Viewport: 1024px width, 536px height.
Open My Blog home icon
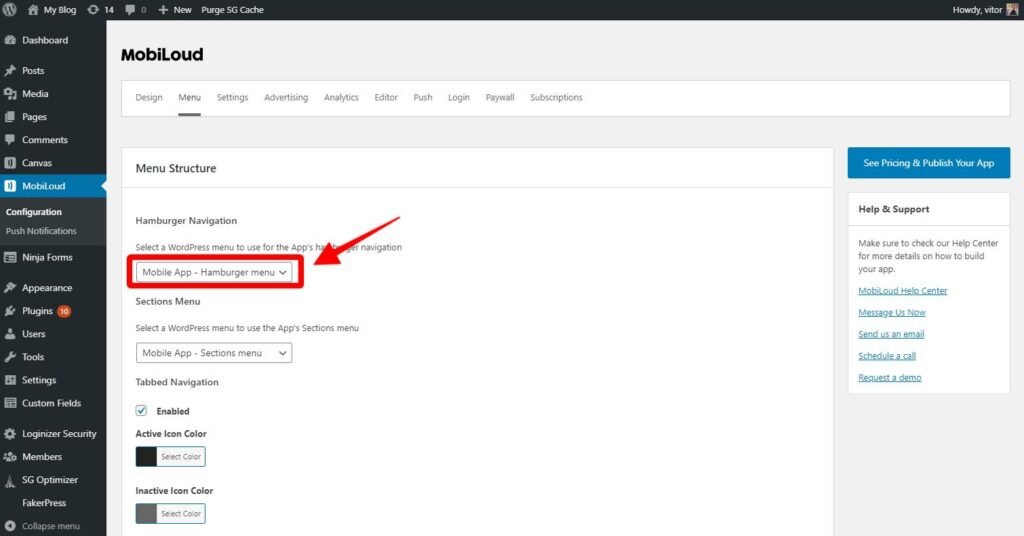click(33, 10)
